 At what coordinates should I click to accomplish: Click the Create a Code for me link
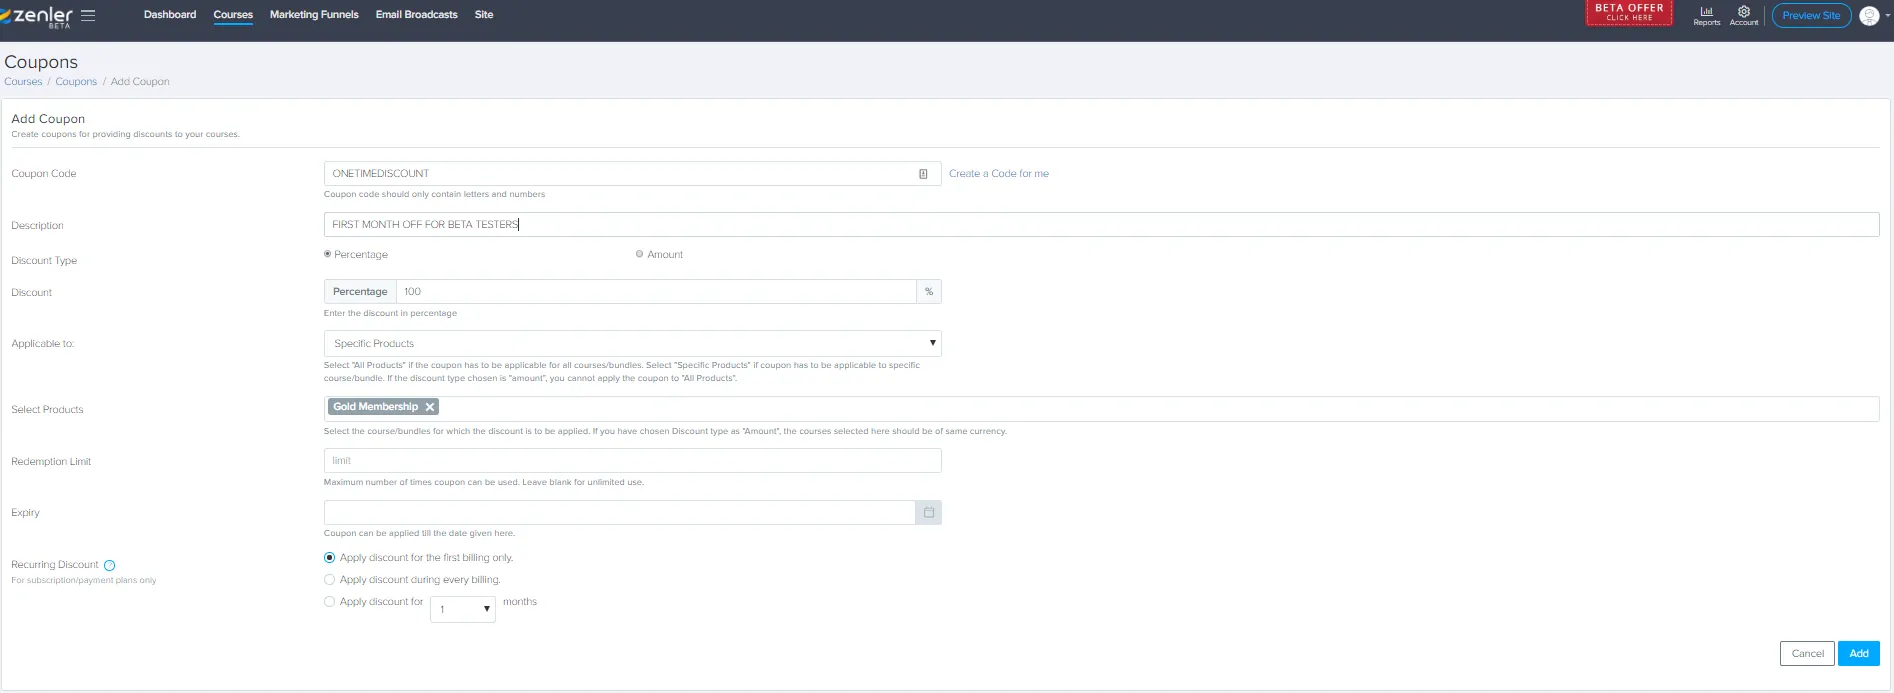tap(998, 174)
